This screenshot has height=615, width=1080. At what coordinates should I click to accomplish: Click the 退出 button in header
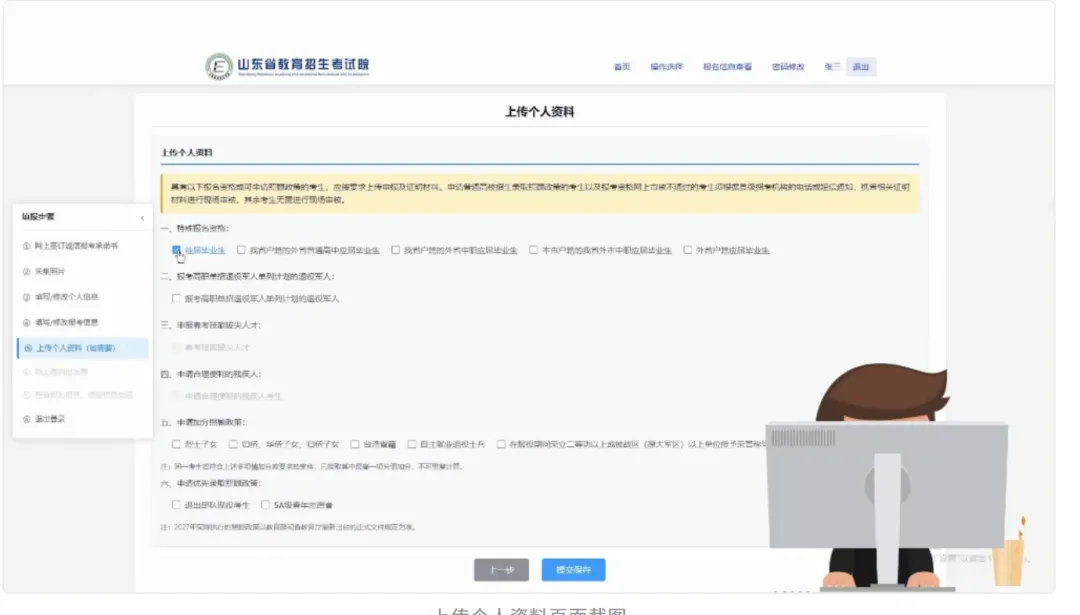click(x=861, y=67)
